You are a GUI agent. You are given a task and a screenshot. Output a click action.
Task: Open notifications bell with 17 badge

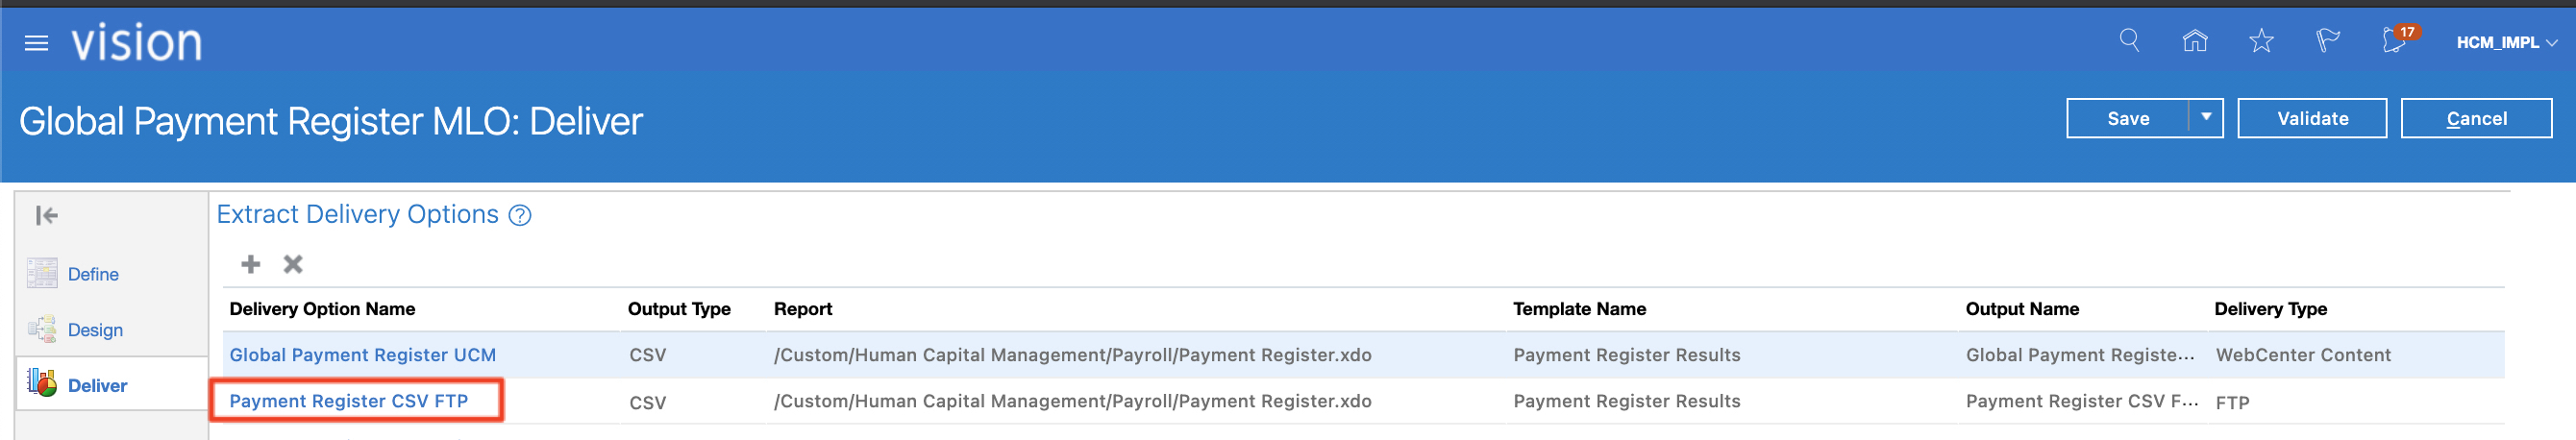pos(2395,41)
